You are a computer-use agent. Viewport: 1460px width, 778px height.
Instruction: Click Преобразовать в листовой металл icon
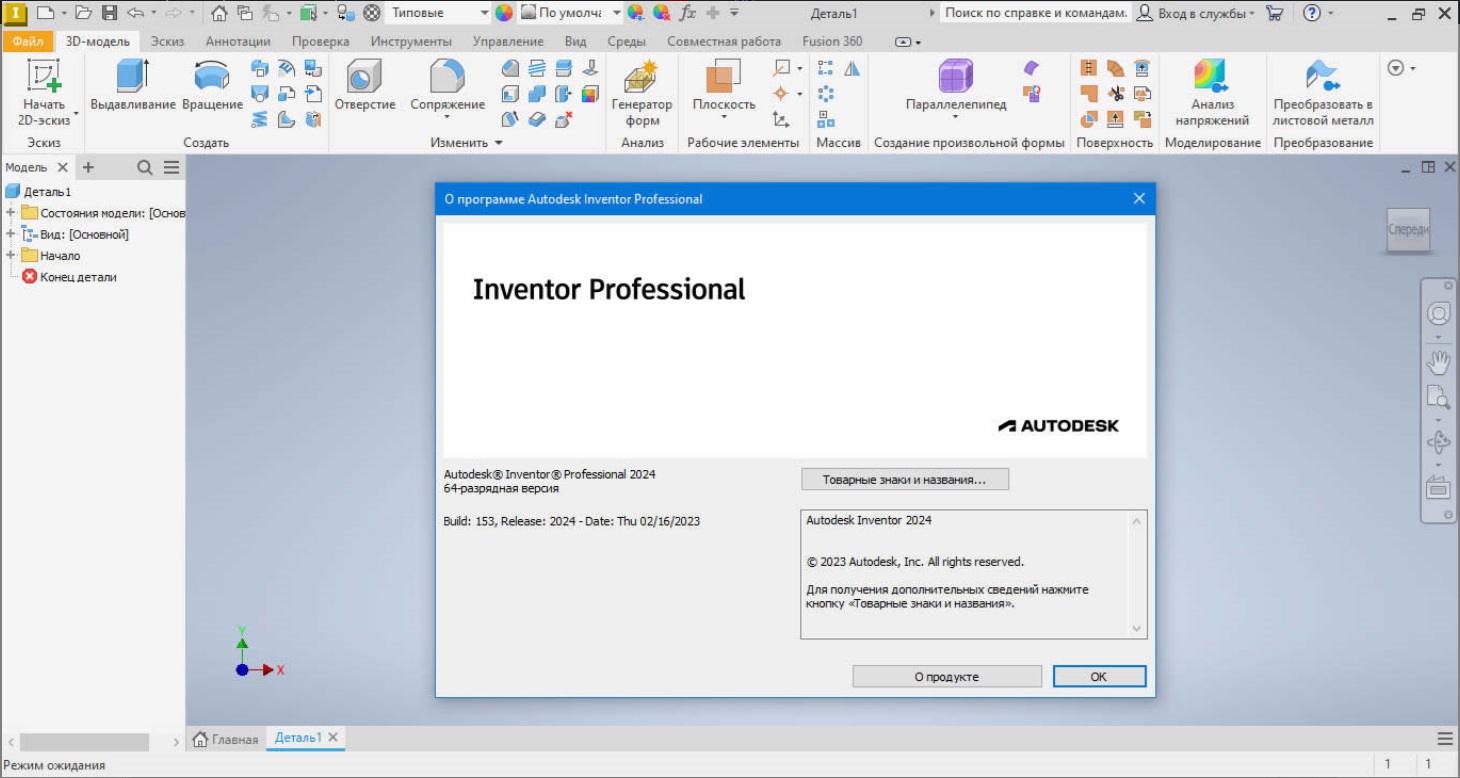1322,77
